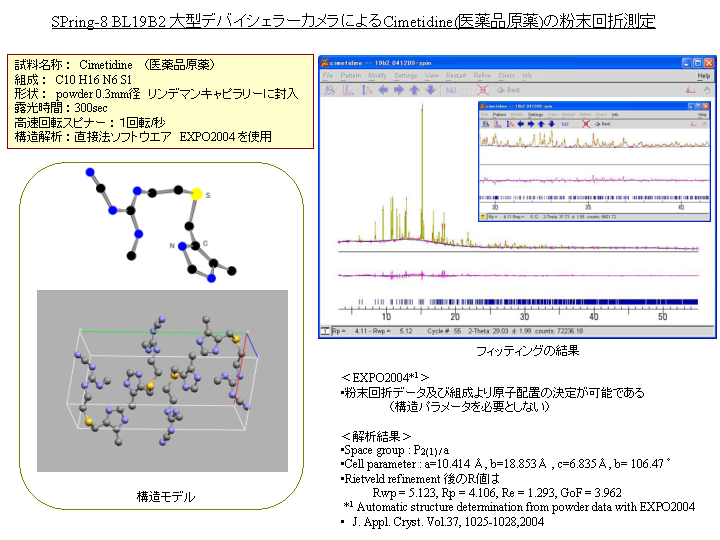720x540 pixels.
Task: Click the 'J. Appl. Cryst. Vol.37, 1025-1028,2004' reference
Action: click(x=448, y=522)
